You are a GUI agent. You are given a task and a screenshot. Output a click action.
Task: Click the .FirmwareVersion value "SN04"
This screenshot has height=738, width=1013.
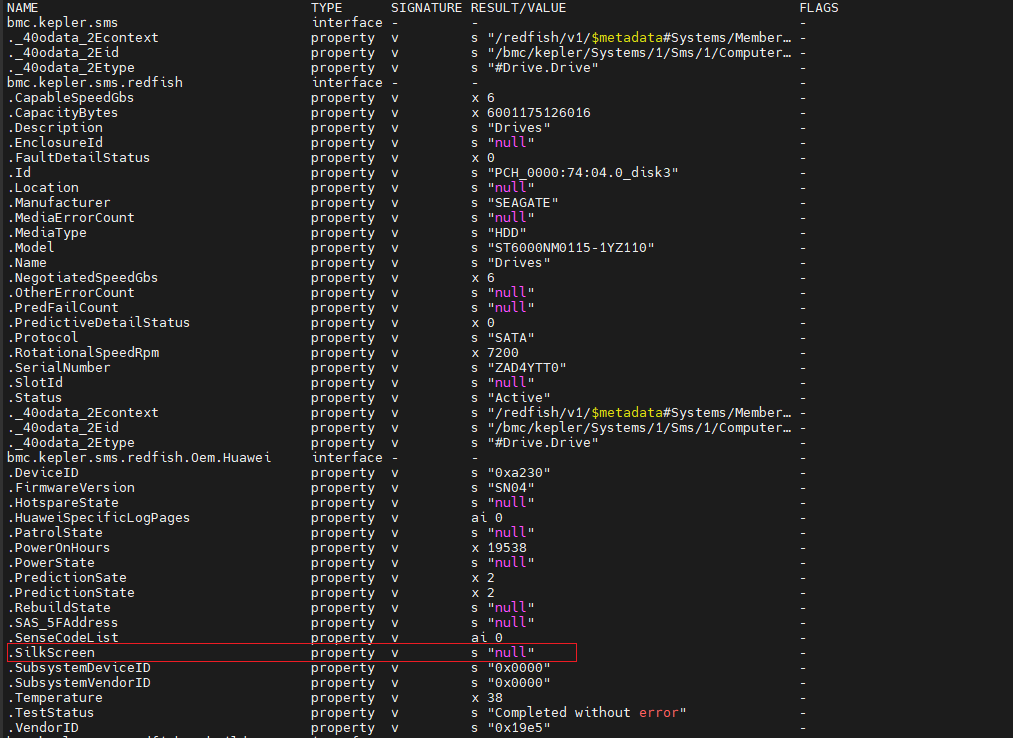point(510,488)
